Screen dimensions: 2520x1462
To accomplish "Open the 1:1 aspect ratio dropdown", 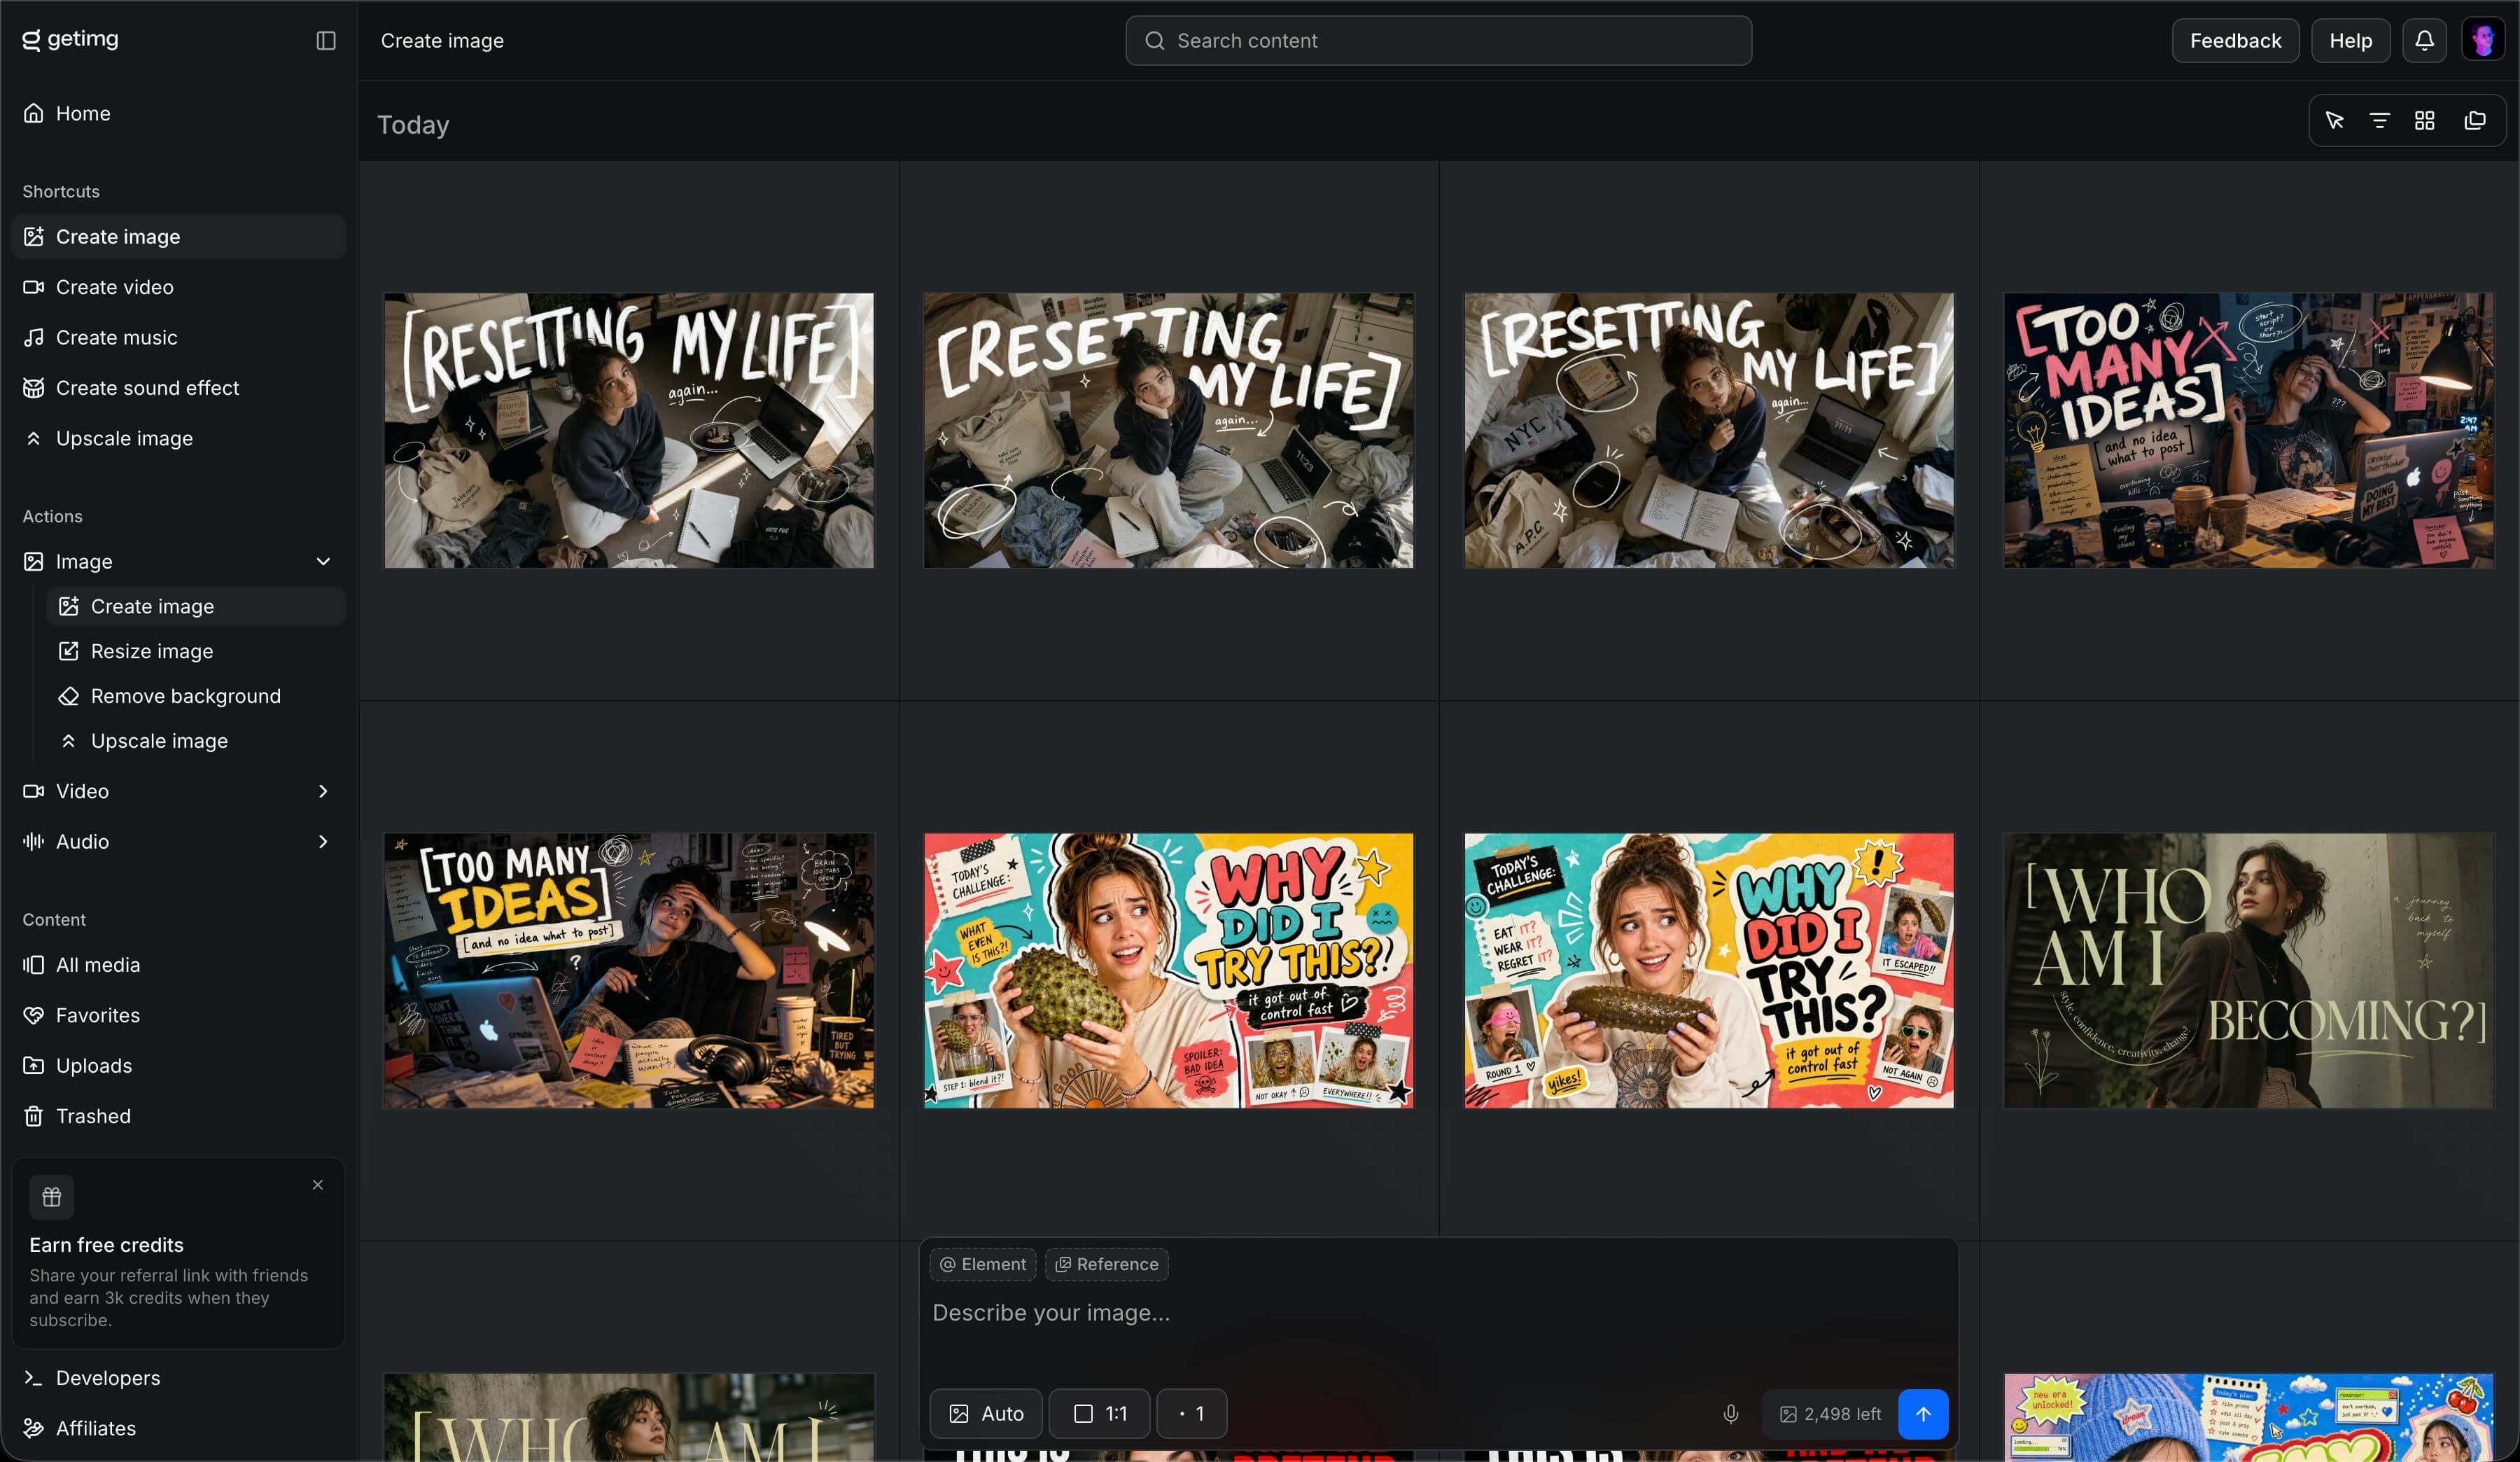I will (x=1099, y=1414).
